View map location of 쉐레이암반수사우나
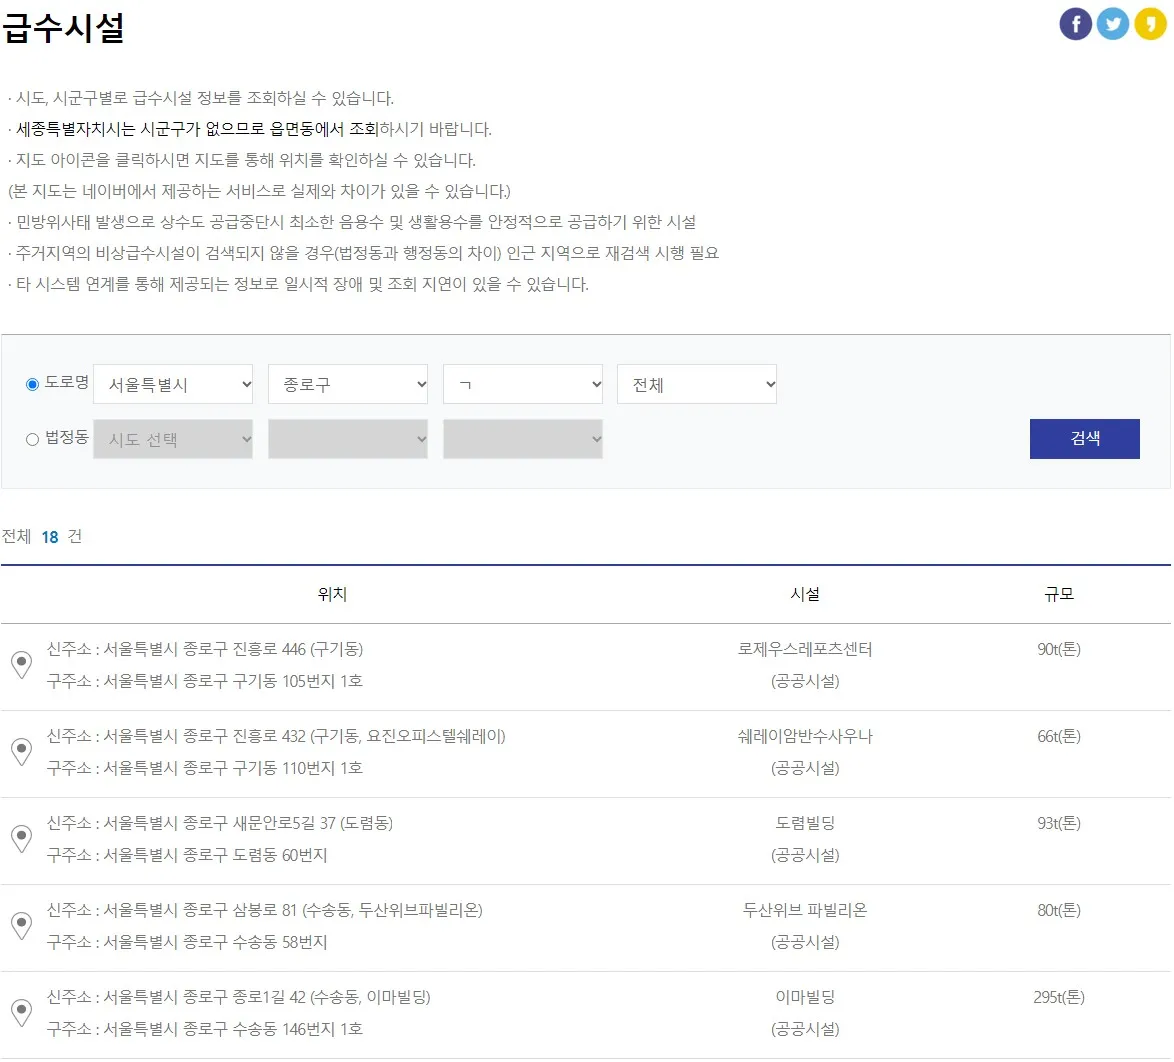Viewport: 1174px width, 1062px height. (21, 752)
